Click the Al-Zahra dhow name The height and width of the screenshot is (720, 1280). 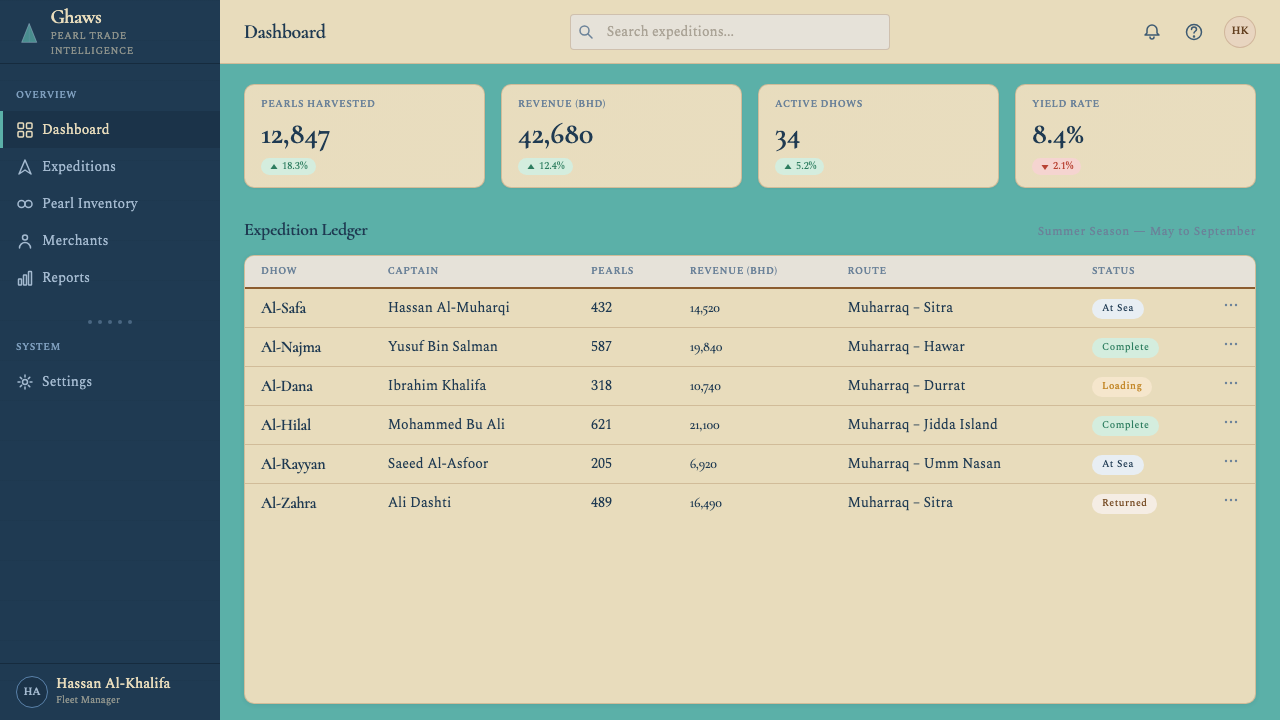coord(289,503)
